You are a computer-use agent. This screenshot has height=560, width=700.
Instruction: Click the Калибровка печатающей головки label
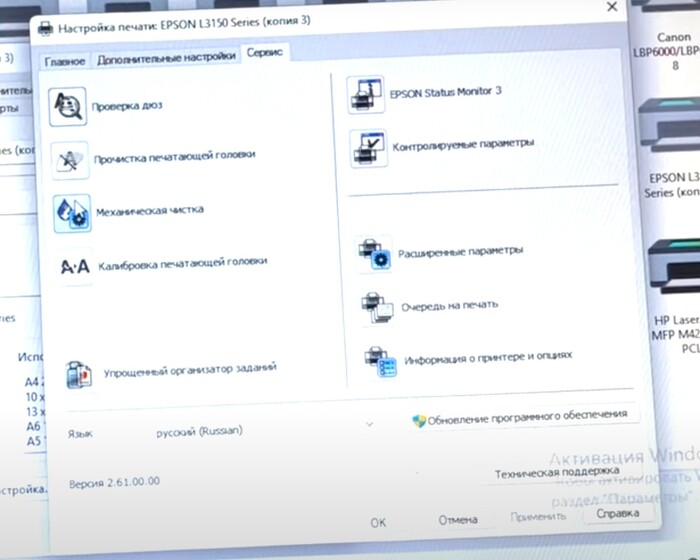tap(183, 263)
